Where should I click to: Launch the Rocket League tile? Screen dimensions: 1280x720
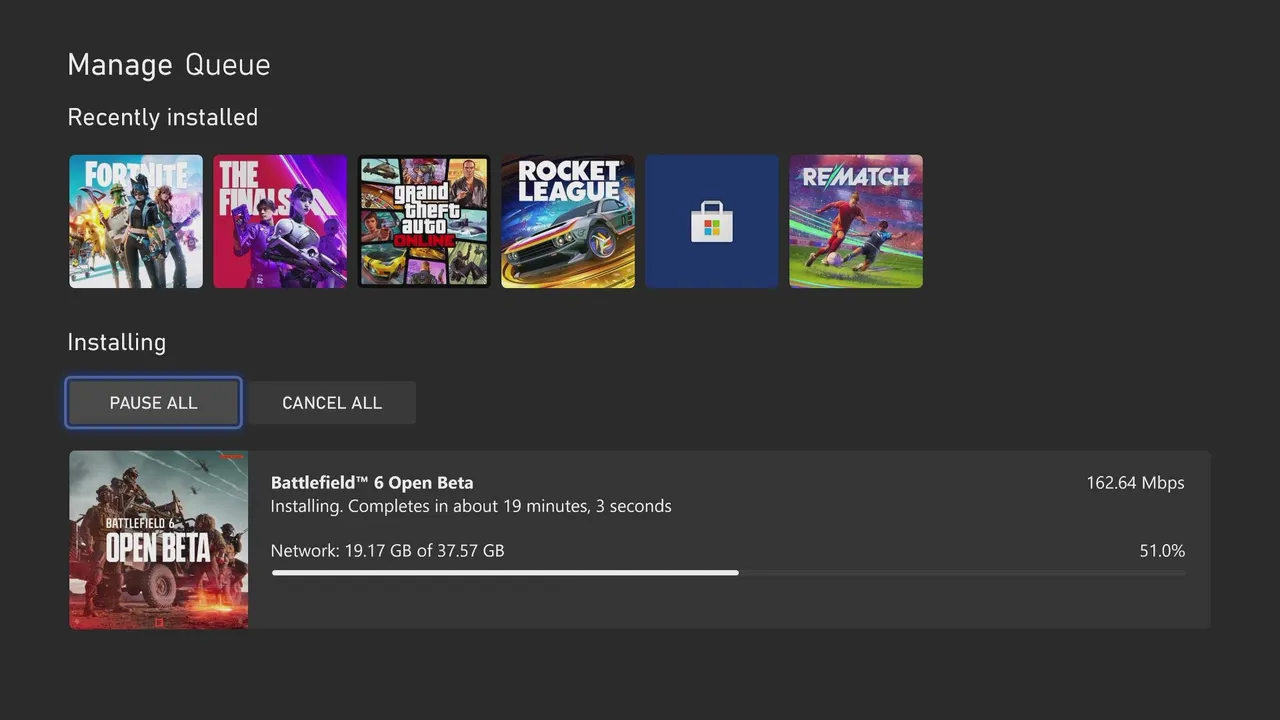[x=568, y=221]
